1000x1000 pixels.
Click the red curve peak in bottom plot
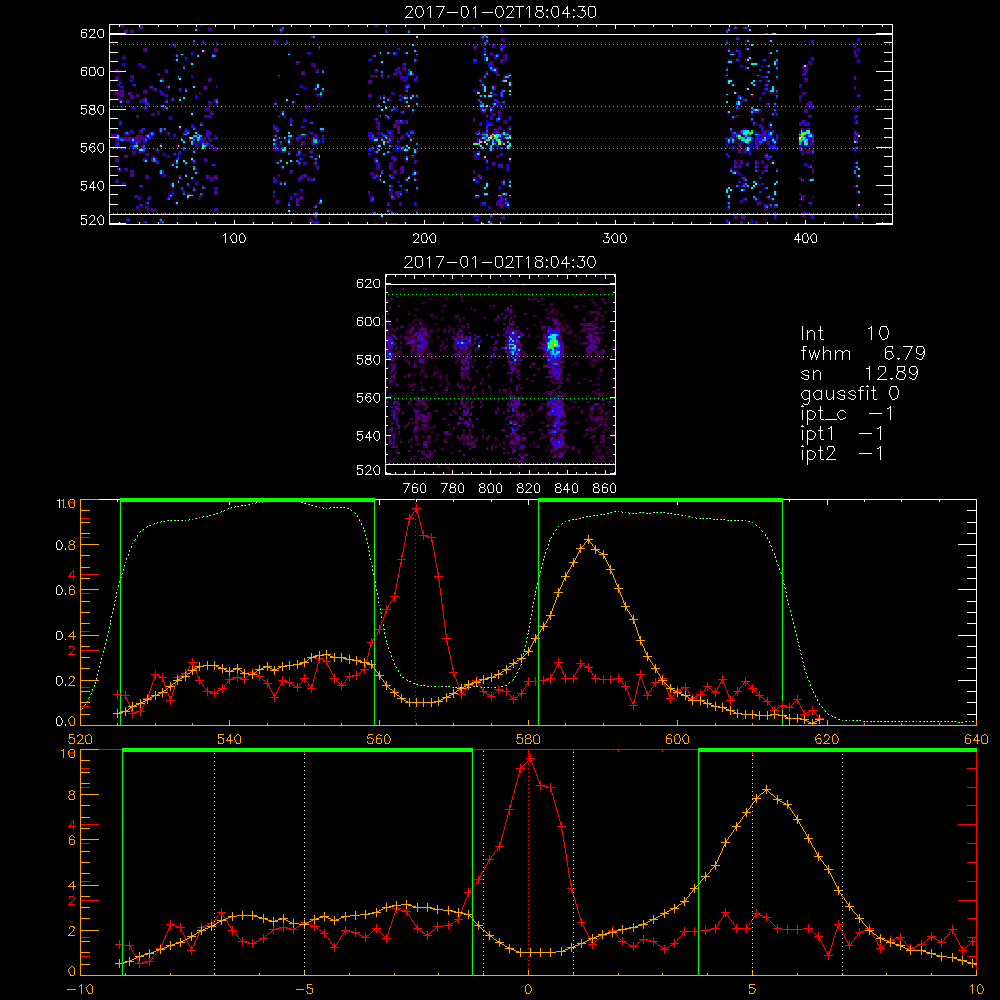(x=529, y=758)
